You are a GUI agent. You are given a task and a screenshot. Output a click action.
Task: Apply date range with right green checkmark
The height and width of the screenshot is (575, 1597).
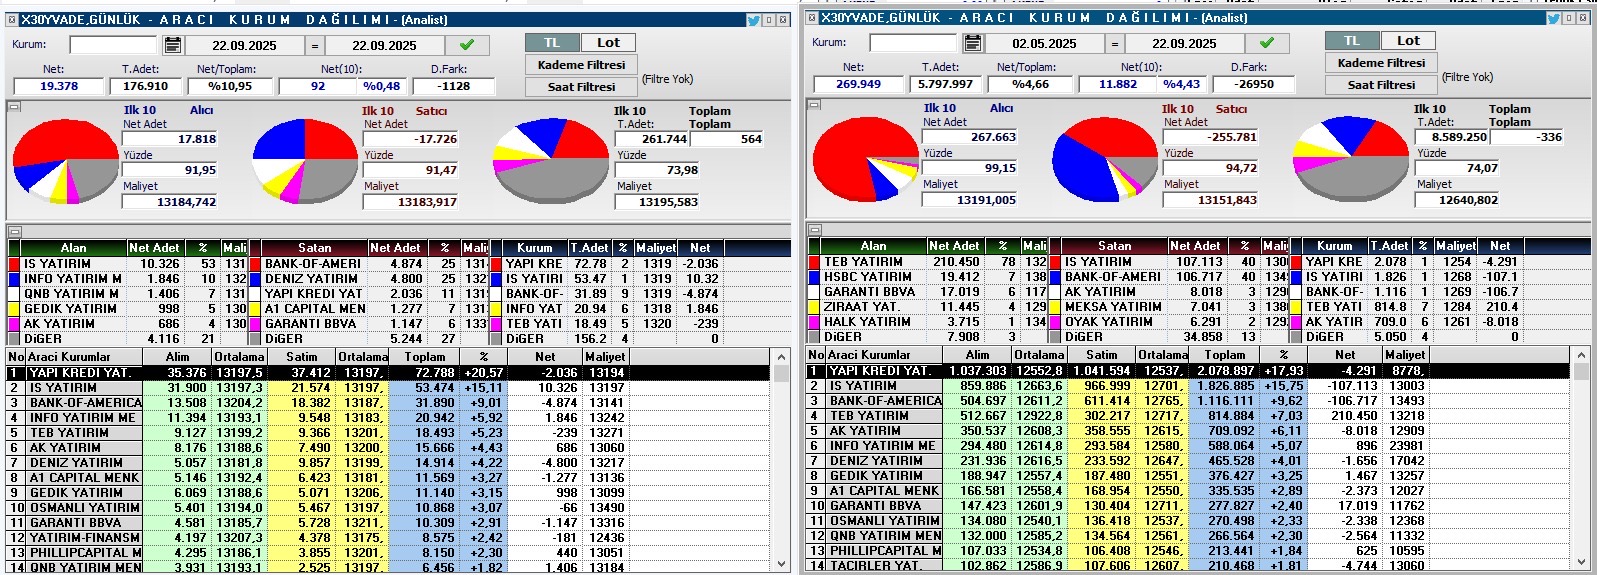click(1267, 43)
